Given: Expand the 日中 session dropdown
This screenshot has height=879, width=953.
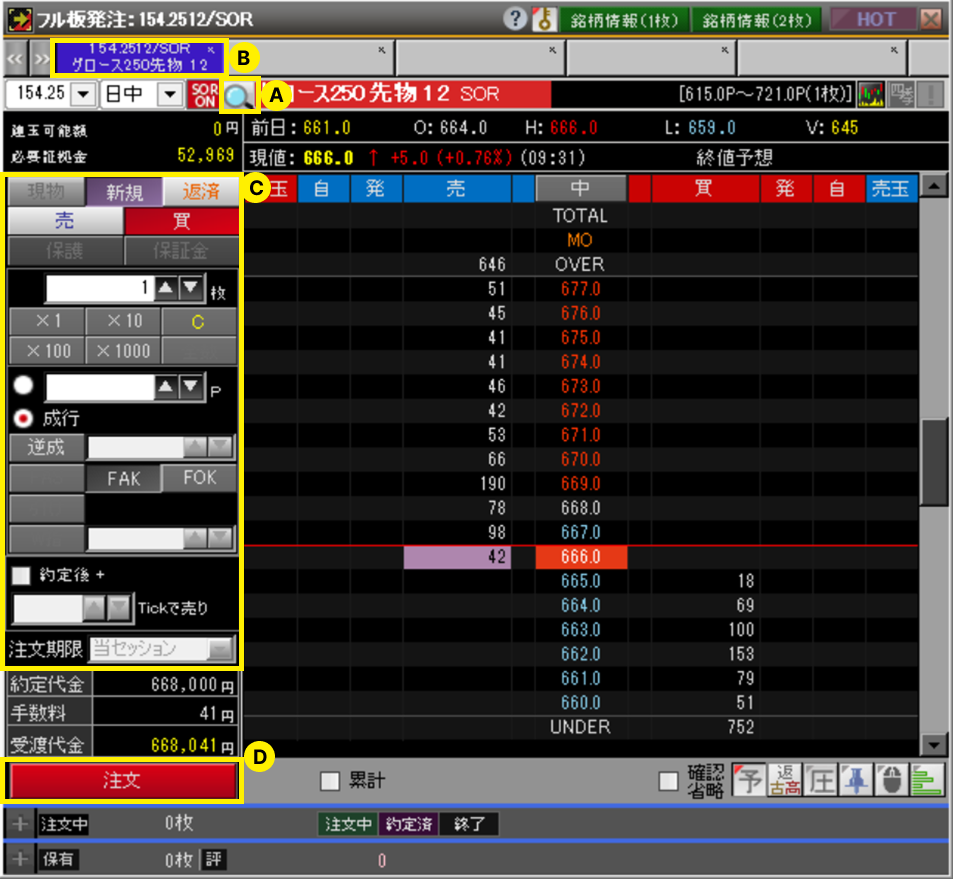Looking at the screenshot, I should [171, 95].
